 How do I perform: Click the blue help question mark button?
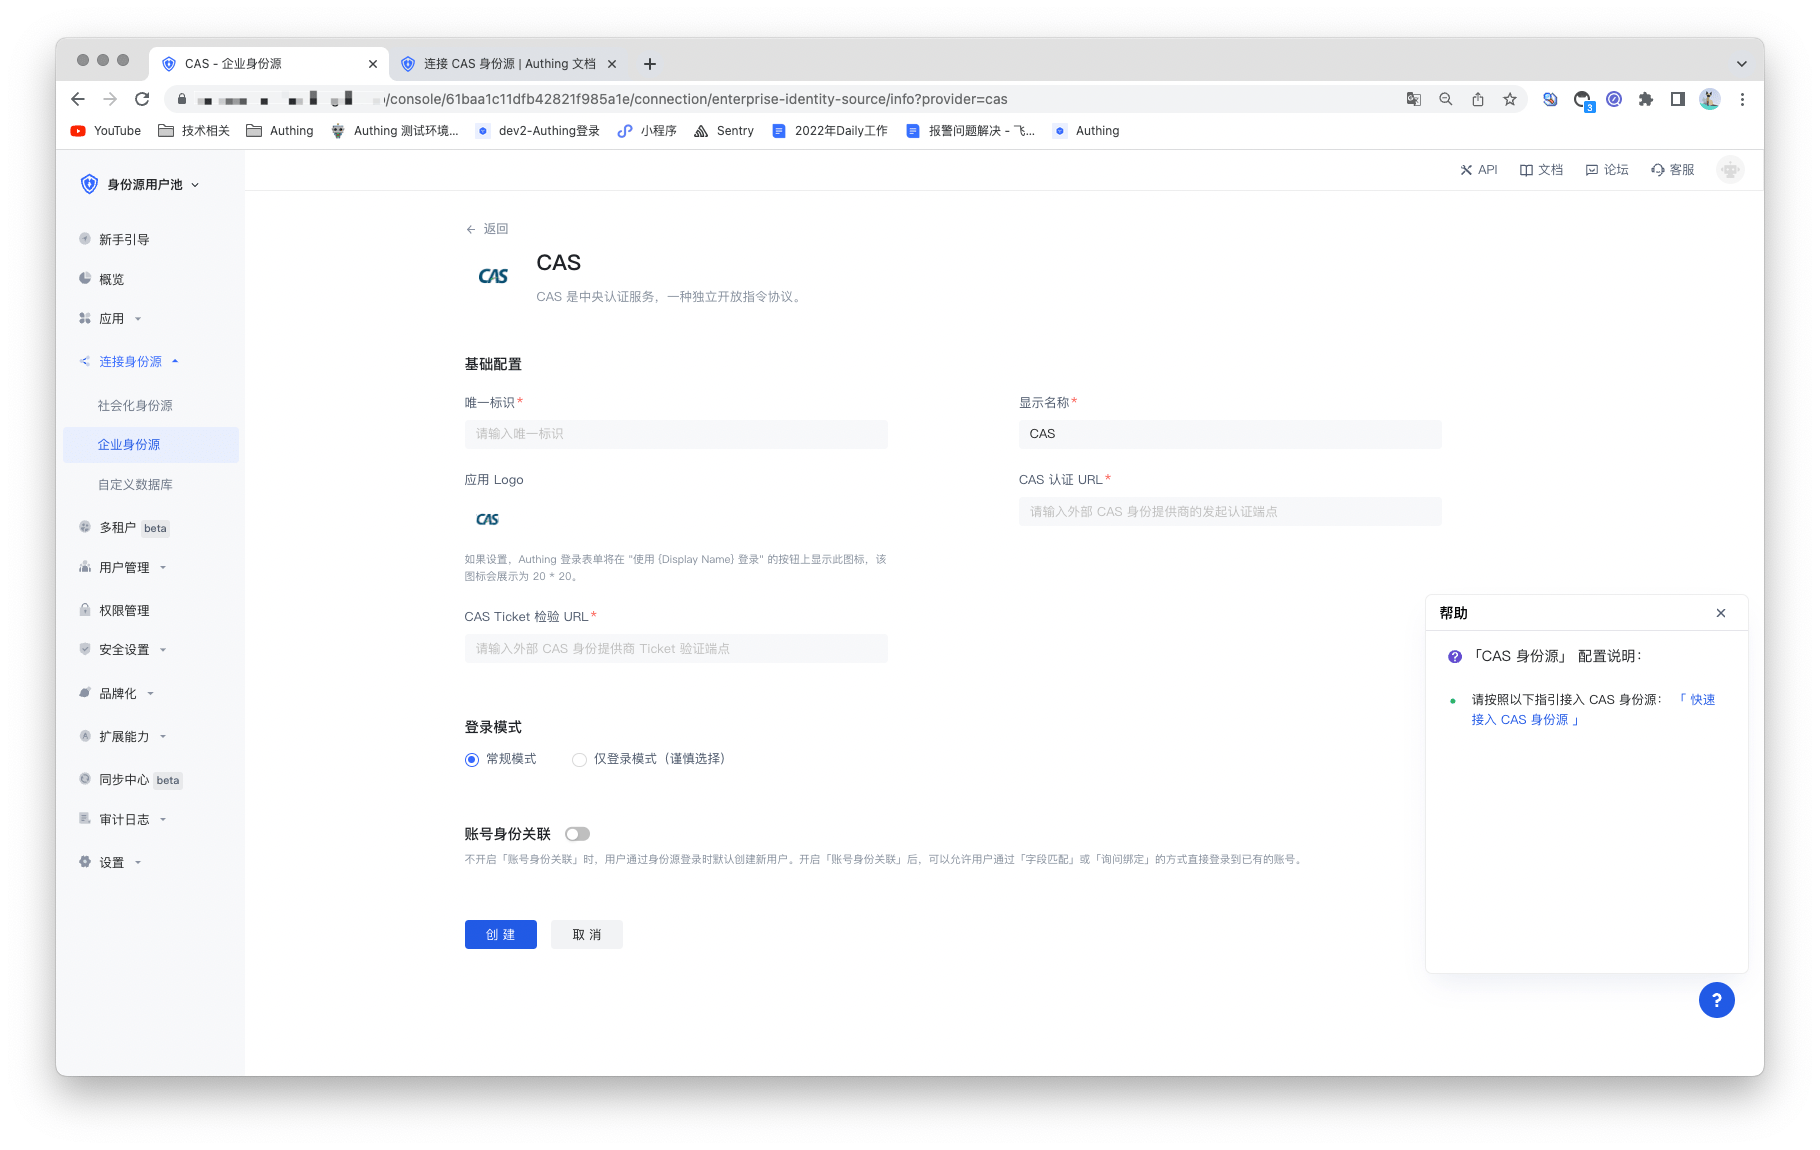pyautogui.click(x=1716, y=1000)
